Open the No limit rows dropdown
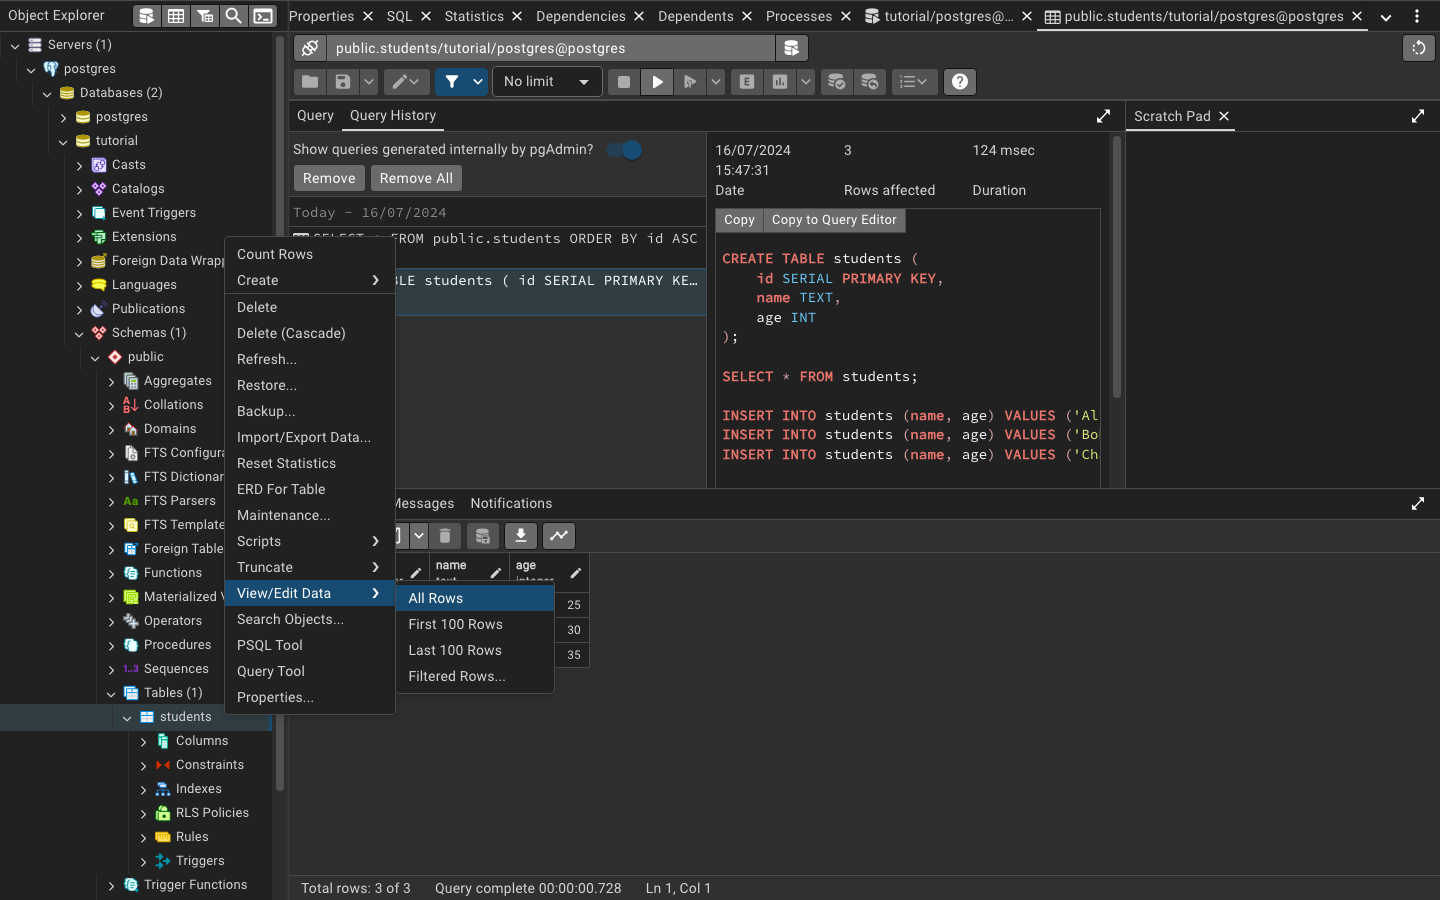Viewport: 1440px width, 900px height. point(546,82)
